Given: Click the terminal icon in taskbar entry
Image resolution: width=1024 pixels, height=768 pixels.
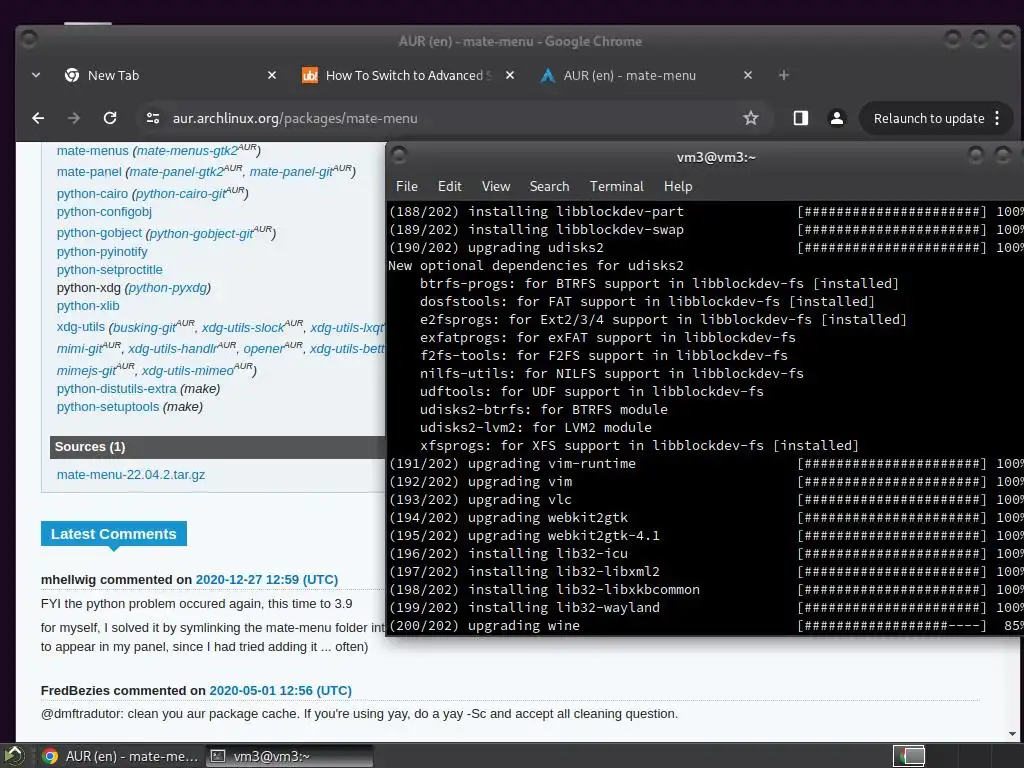Looking at the screenshot, I should (x=218, y=756).
